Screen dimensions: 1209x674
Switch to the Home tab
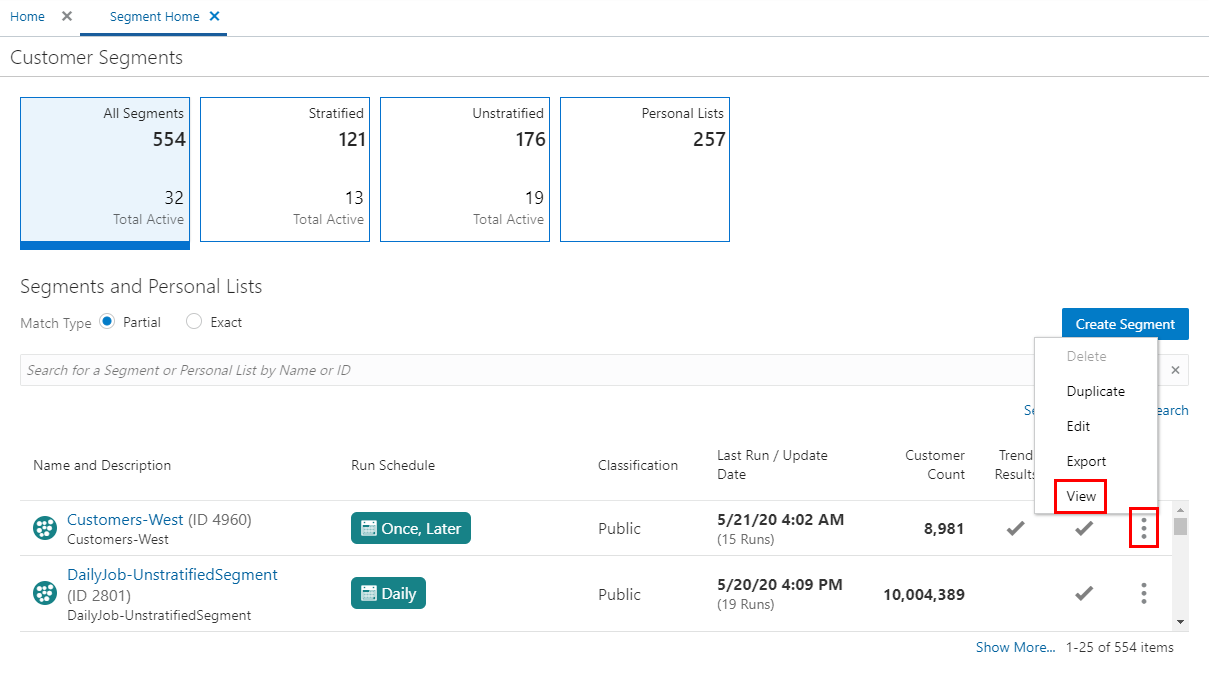[27, 17]
